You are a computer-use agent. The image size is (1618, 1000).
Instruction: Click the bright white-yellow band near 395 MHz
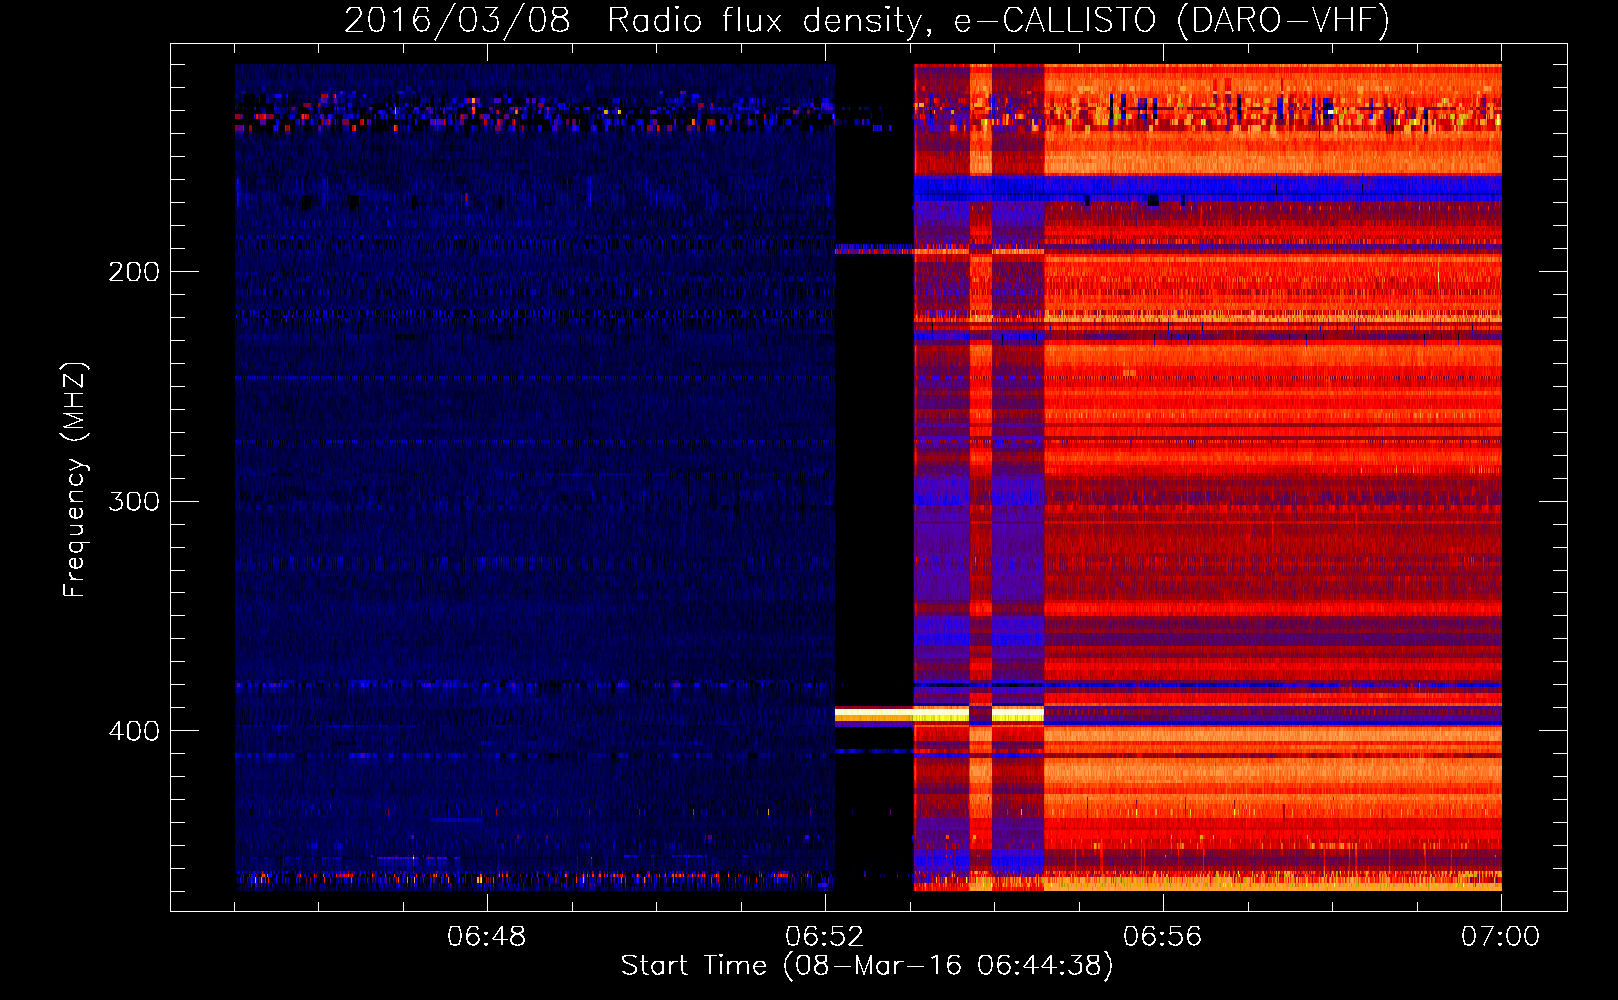tap(939, 714)
